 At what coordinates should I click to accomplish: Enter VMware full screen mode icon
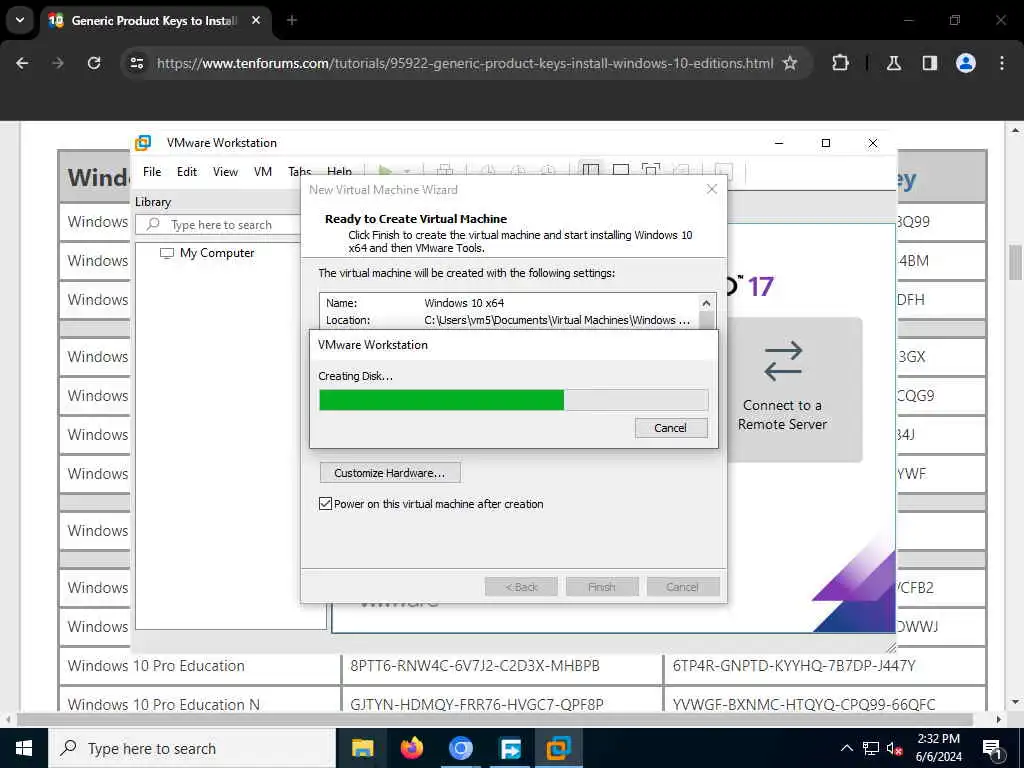point(650,170)
